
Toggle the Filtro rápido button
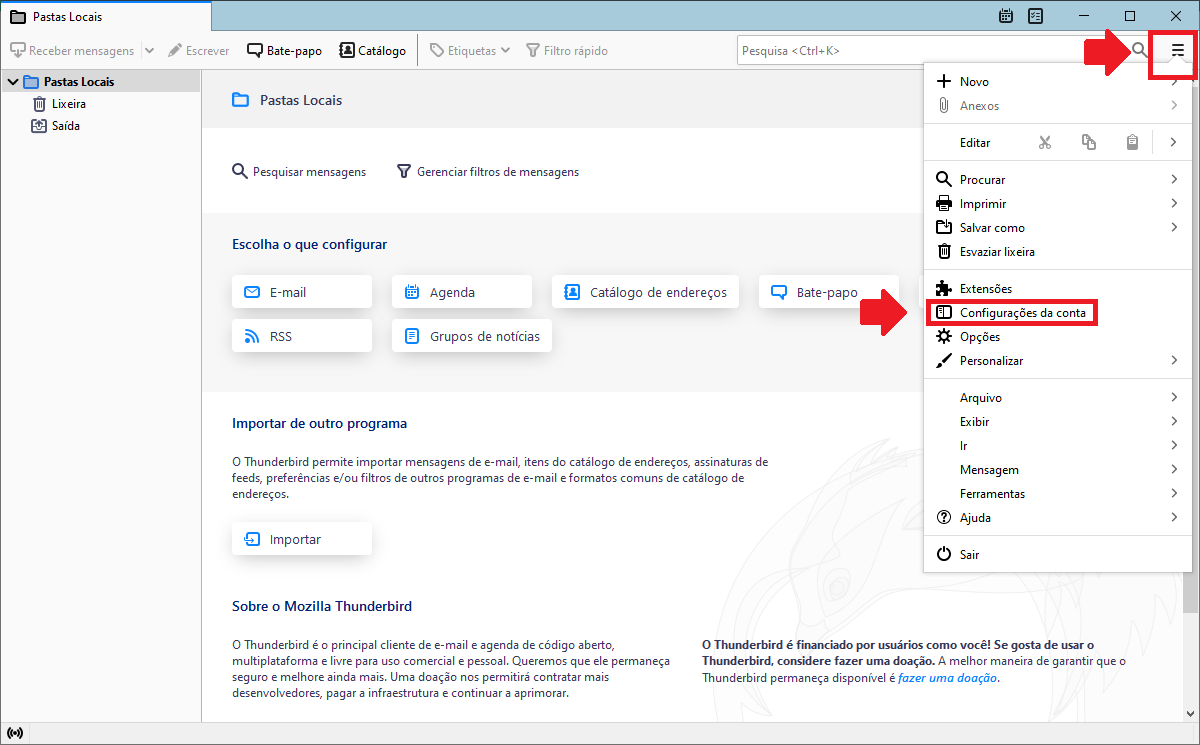(x=567, y=50)
